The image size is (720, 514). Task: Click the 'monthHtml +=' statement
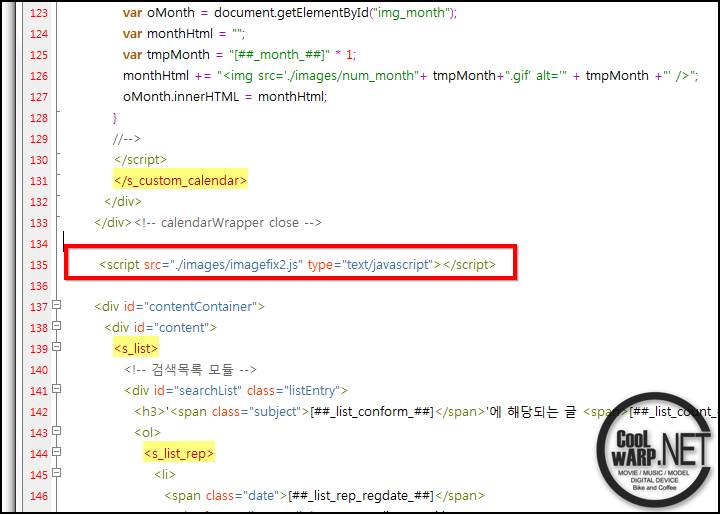[x=167, y=76]
